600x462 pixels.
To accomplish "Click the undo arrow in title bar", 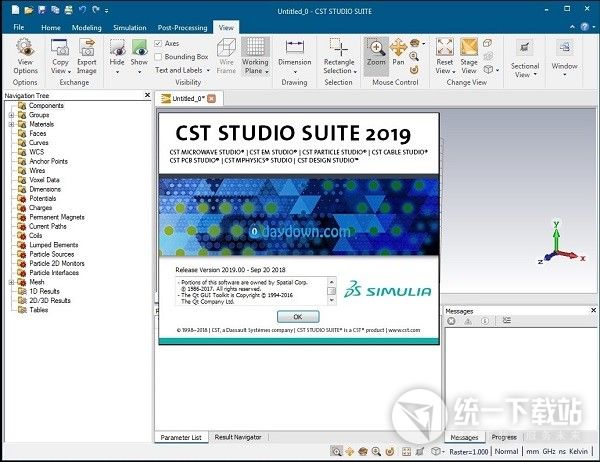I will [x=82, y=10].
